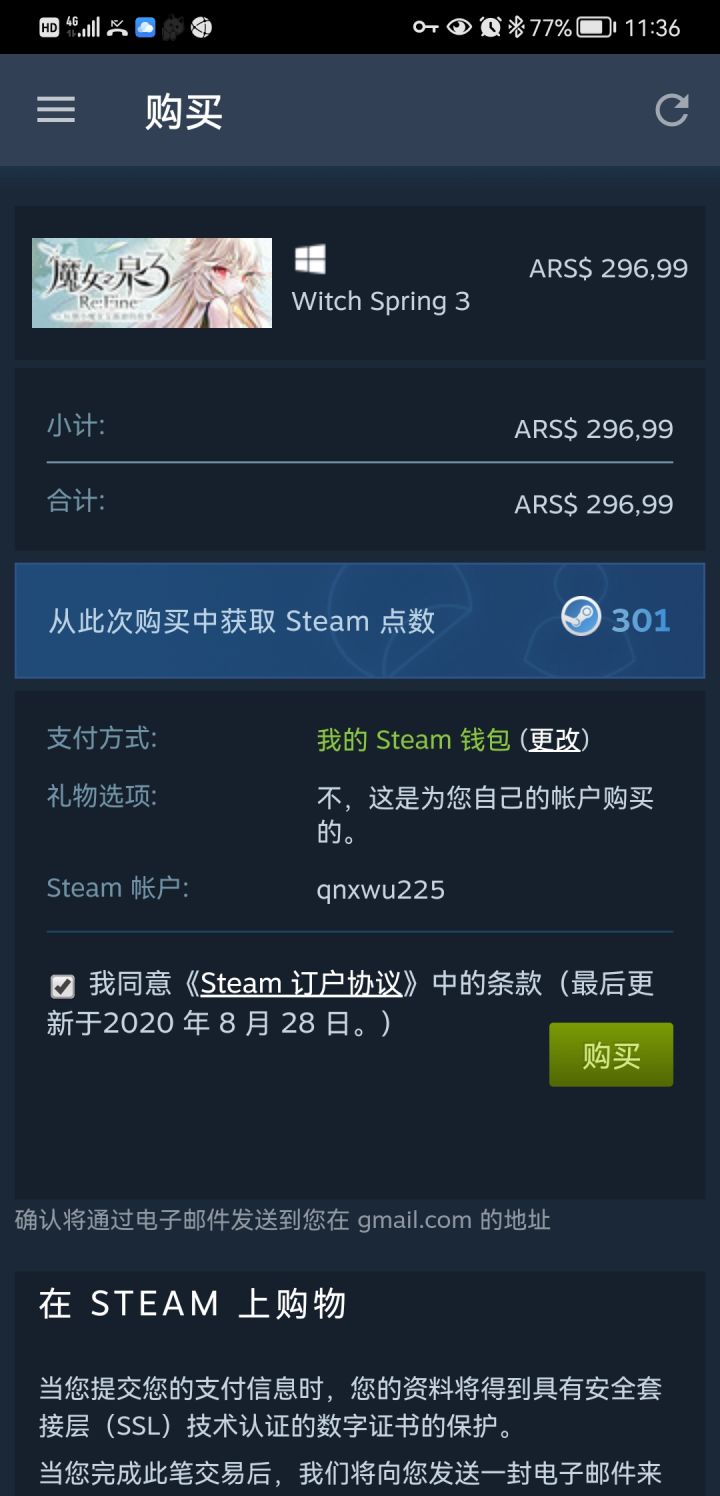This screenshot has height=1496, width=720.
Task: Tap the Windows platform icon
Action: coord(310,259)
